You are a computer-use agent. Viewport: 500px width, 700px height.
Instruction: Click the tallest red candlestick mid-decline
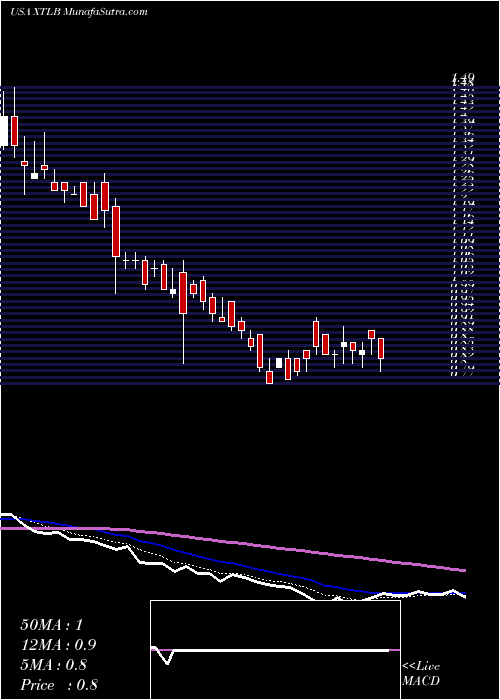click(116, 231)
